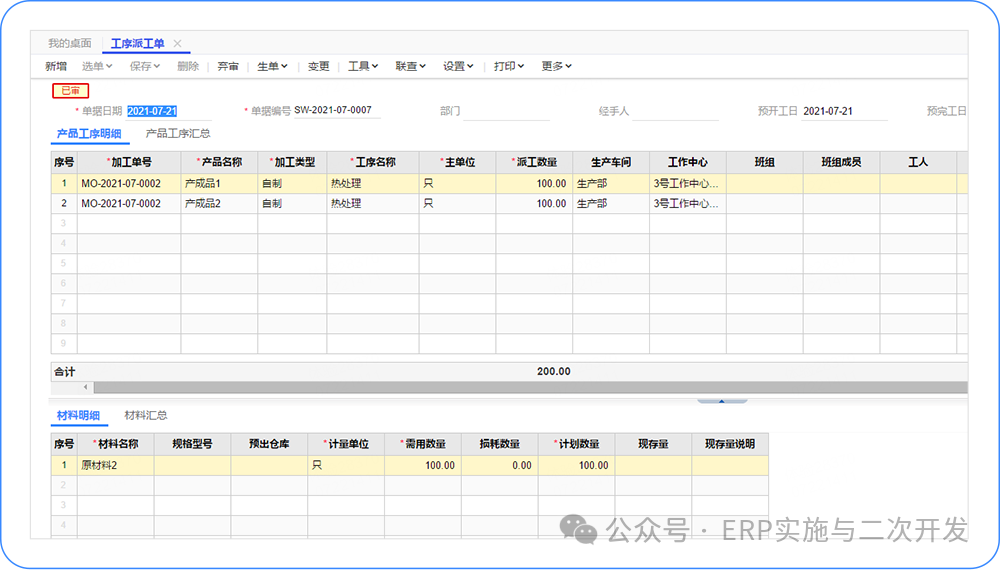The image size is (1000, 570).
Task: Click the 变更 toolbar button
Action: [318, 66]
